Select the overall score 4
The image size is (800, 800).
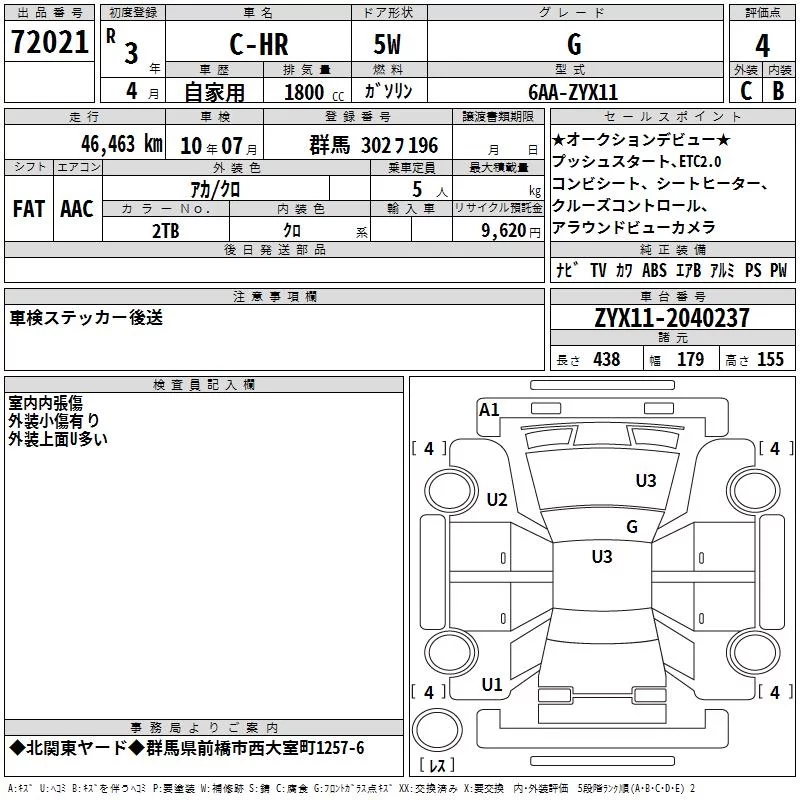[x=762, y=46]
